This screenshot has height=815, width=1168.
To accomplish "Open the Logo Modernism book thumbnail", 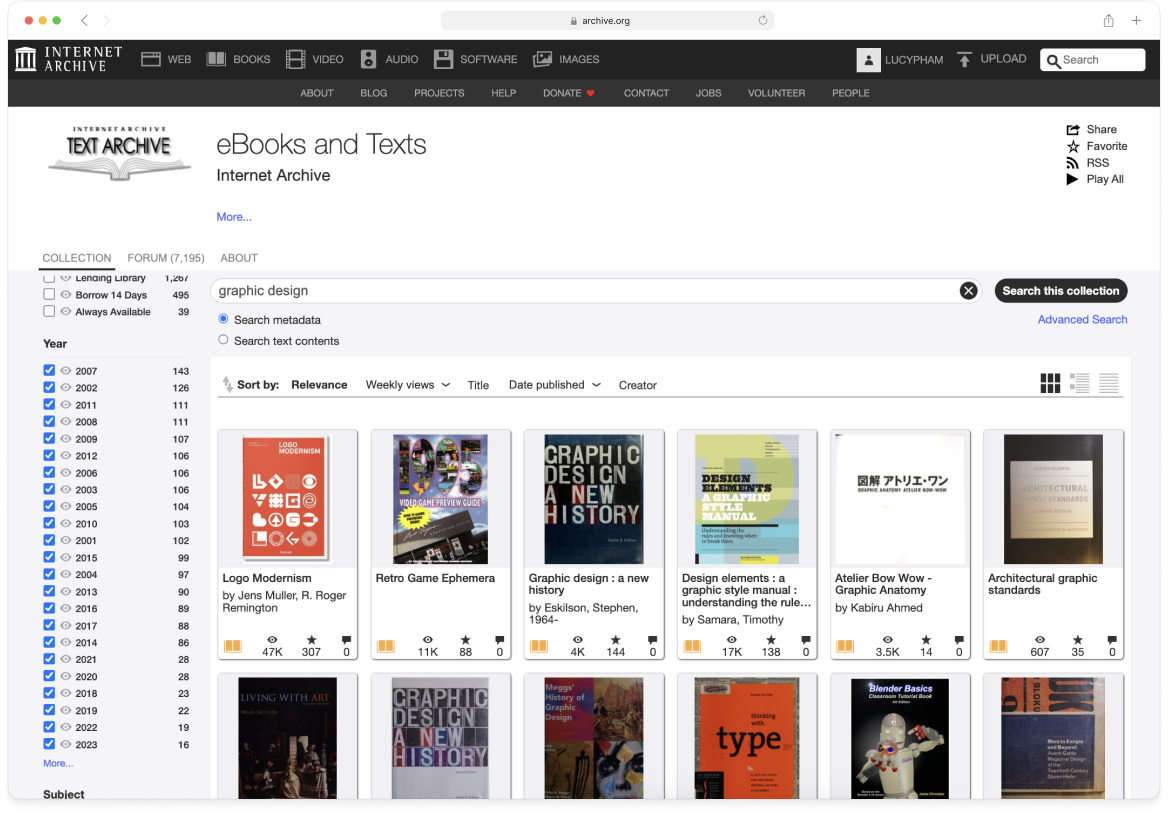I will [x=287, y=499].
